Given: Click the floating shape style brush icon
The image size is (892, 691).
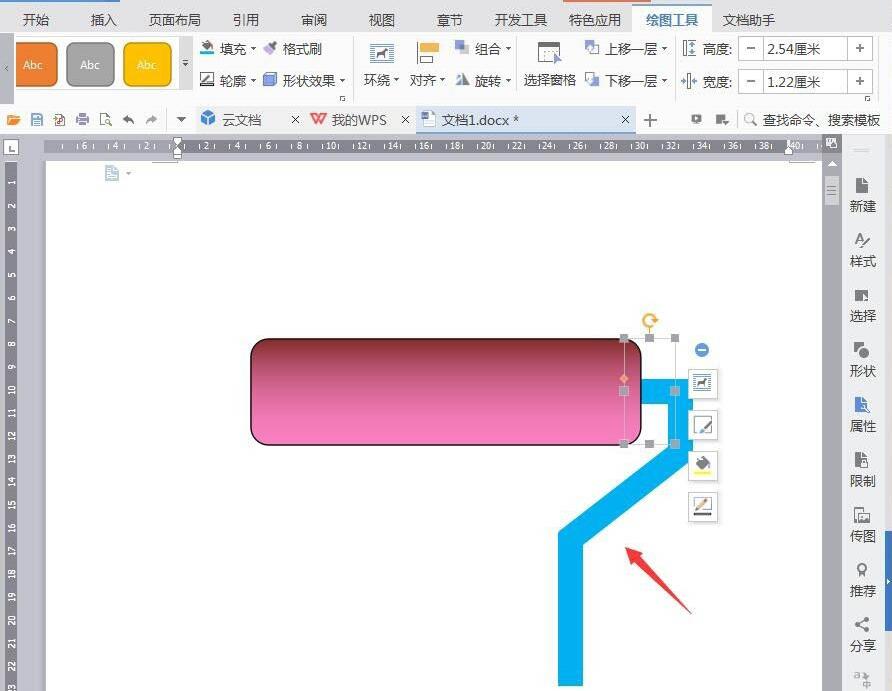Looking at the screenshot, I should pyautogui.click(x=703, y=425).
